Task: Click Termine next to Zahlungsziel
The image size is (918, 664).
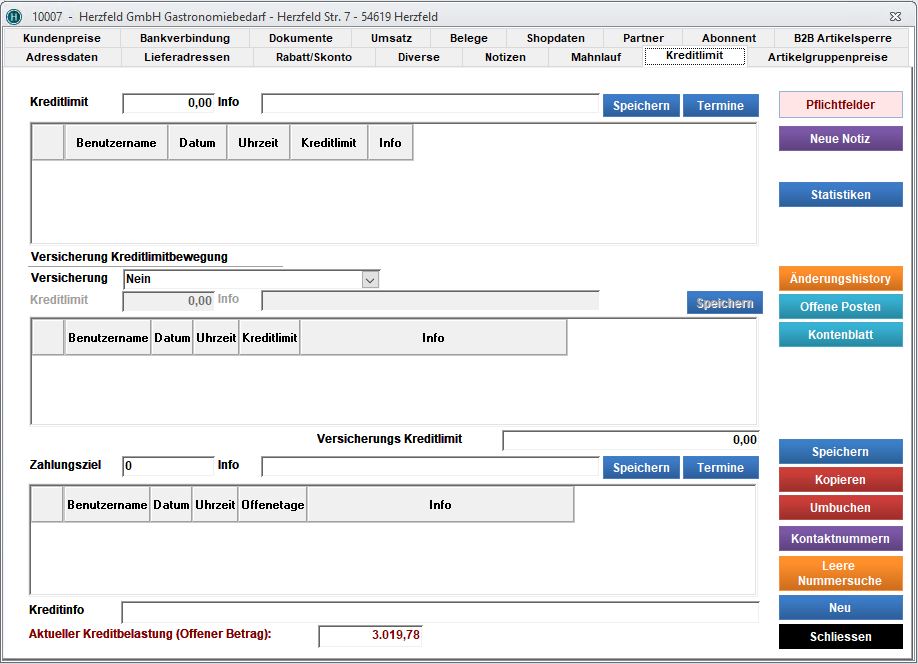Action: [x=720, y=468]
